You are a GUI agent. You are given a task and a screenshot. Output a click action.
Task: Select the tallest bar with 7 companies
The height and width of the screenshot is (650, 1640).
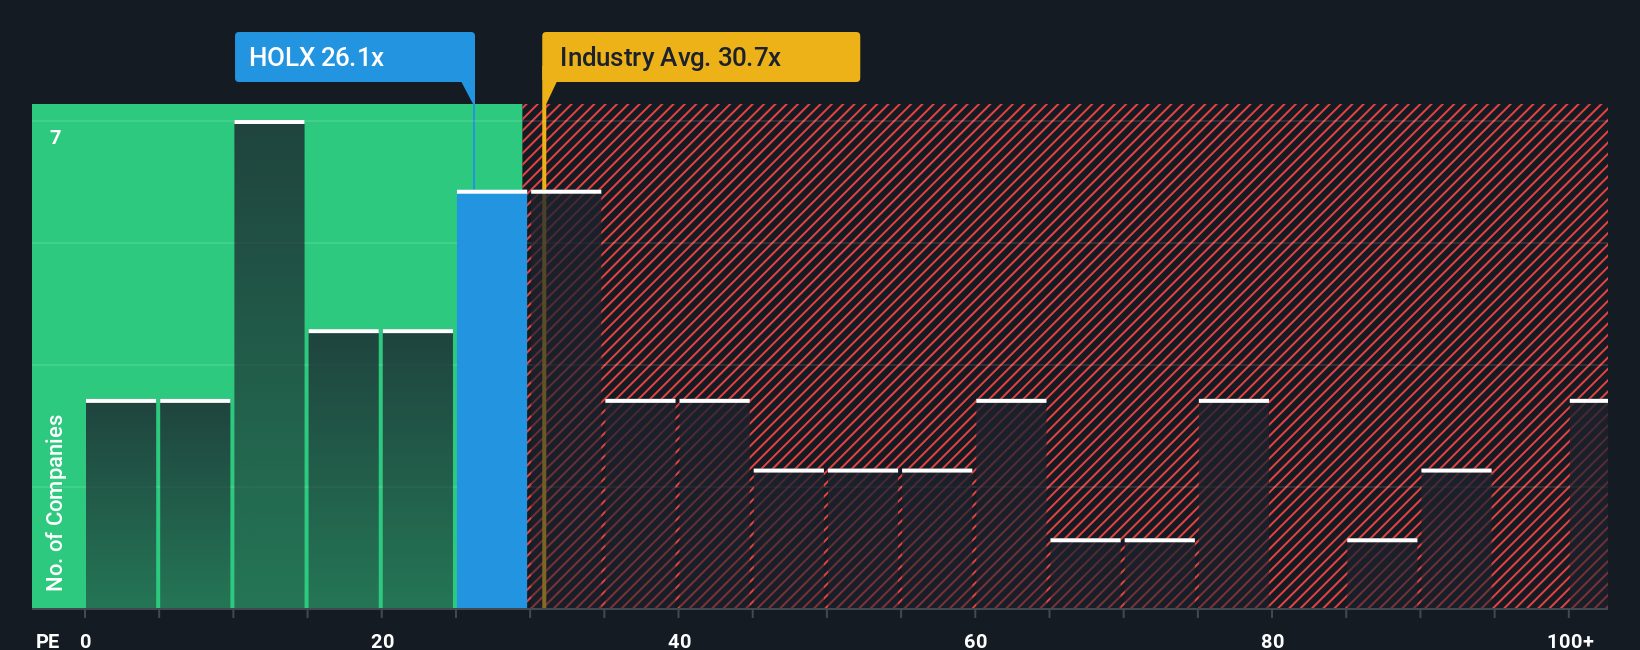pos(269,364)
